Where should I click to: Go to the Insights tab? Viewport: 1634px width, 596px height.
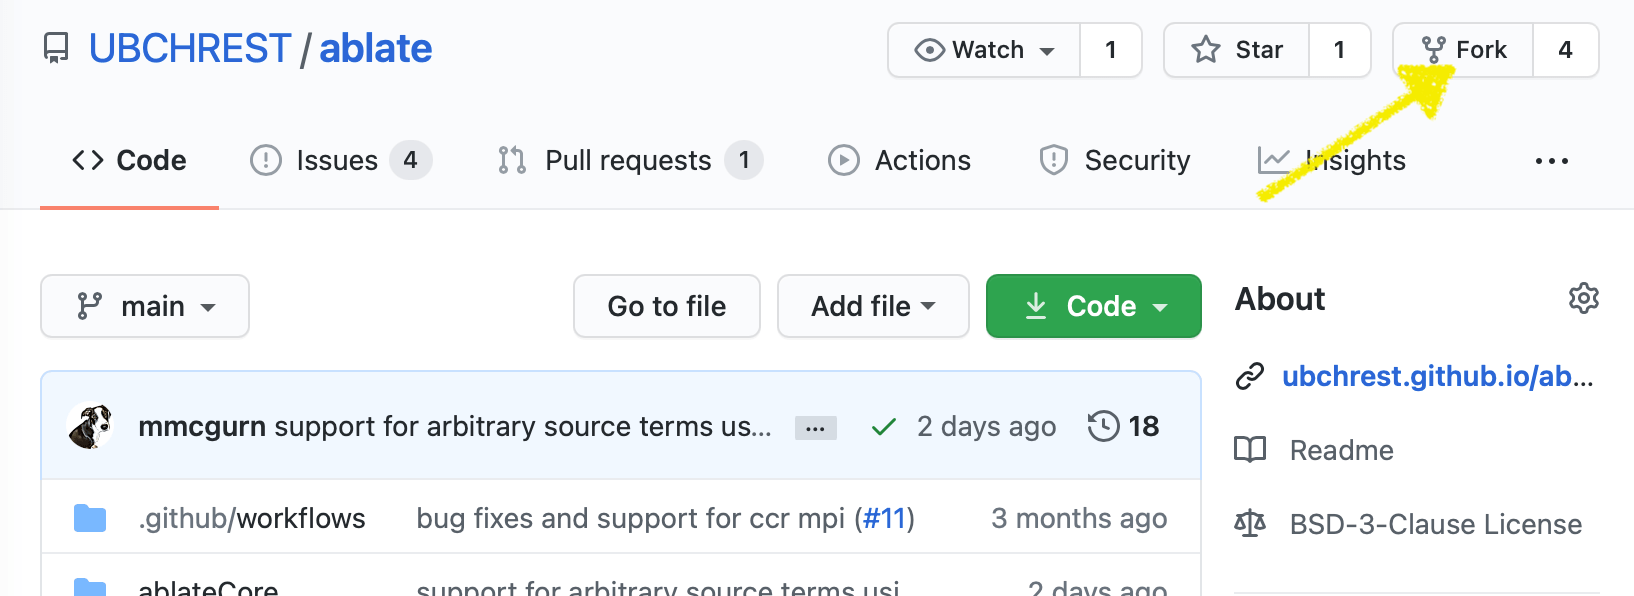[x=1331, y=160]
